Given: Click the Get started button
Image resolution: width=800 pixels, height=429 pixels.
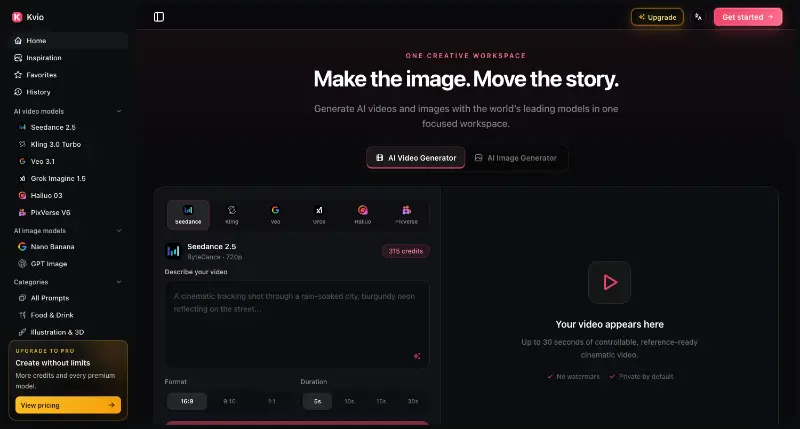Looking at the screenshot, I should click(x=747, y=17).
